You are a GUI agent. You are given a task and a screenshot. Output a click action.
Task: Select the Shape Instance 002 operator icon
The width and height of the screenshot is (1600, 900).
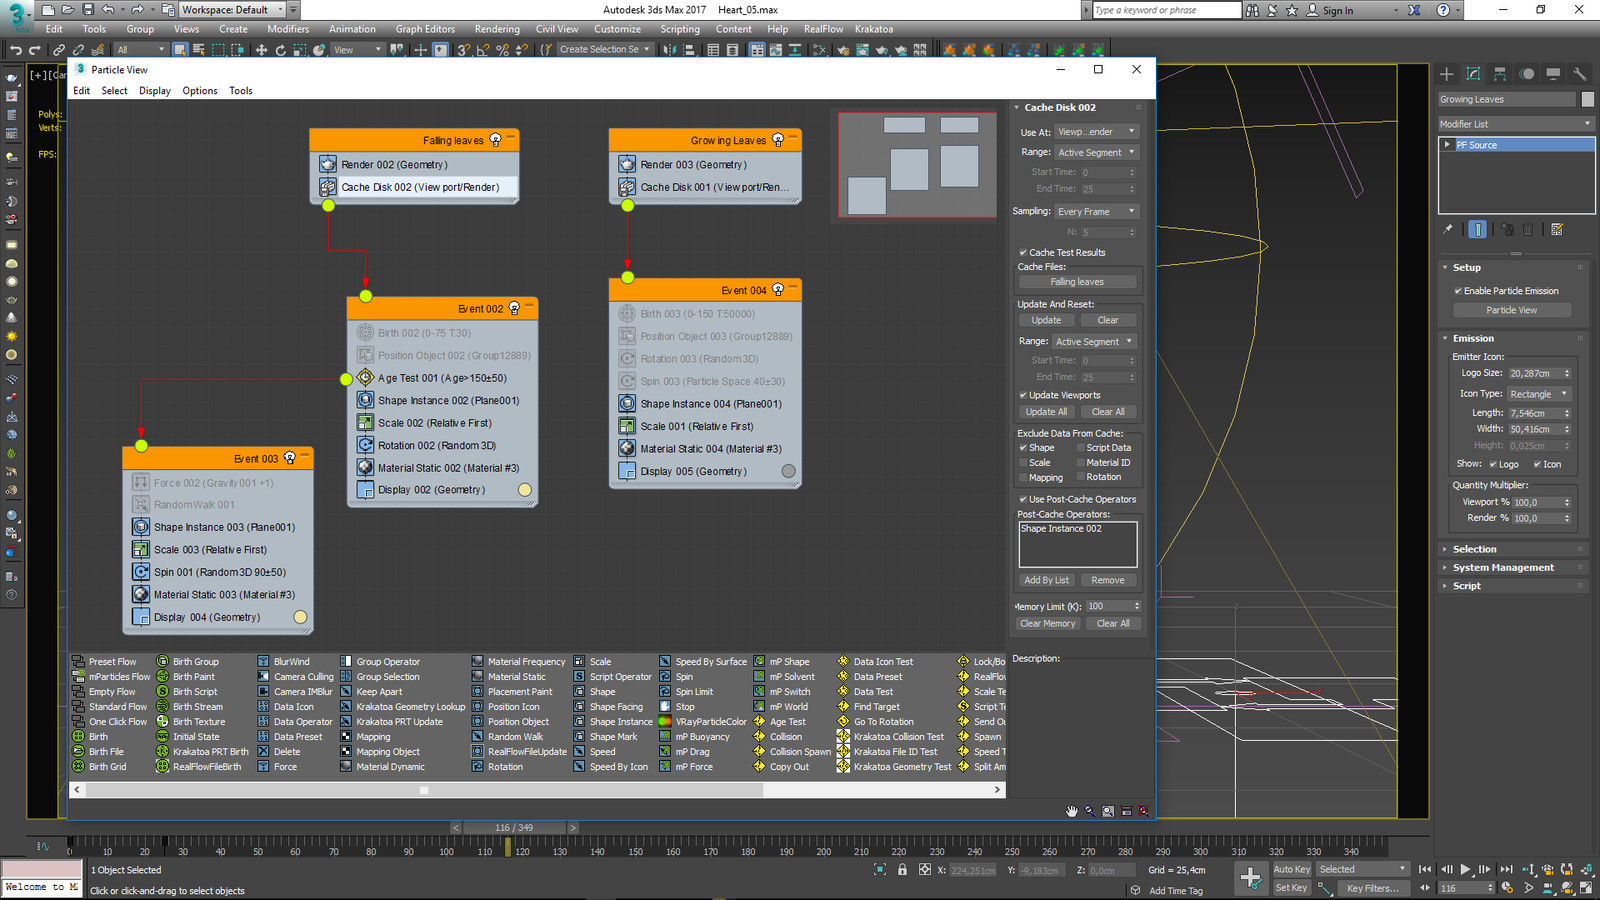pyautogui.click(x=365, y=401)
